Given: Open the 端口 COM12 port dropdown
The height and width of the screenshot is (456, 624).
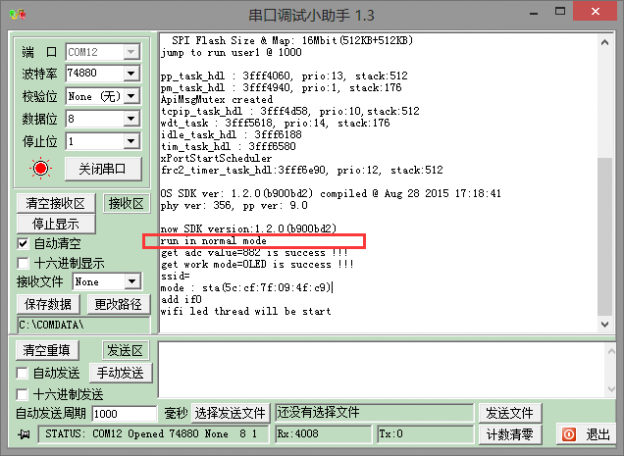Looking at the screenshot, I should pos(131,52).
